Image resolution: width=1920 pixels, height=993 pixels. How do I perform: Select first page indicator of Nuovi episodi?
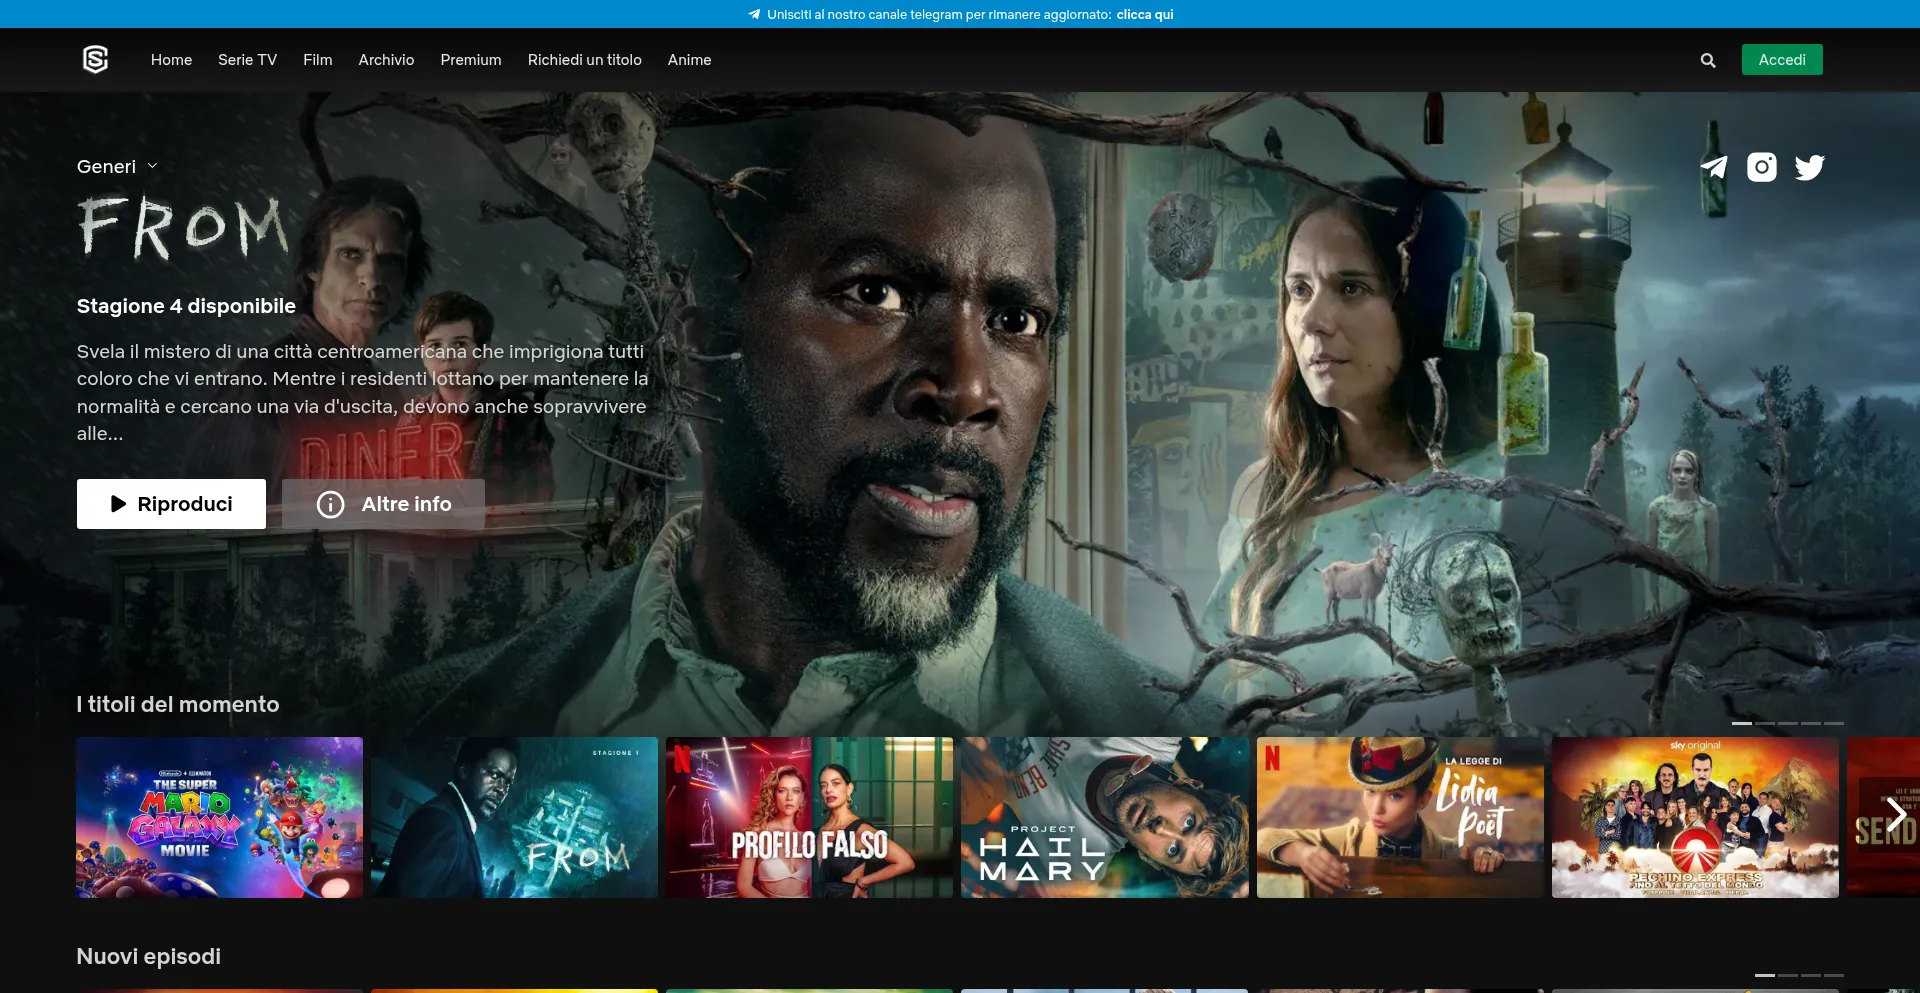point(1765,975)
